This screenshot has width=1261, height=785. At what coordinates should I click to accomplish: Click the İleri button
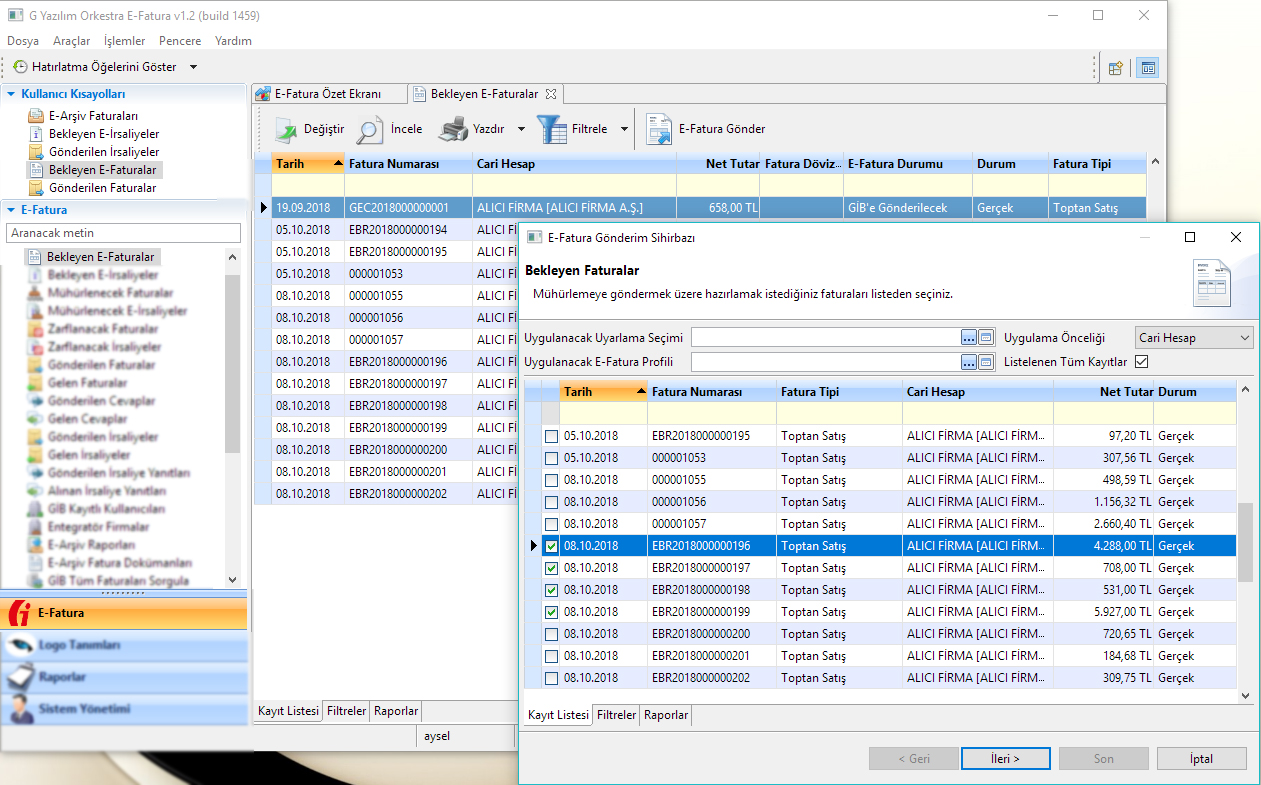[1005, 759]
